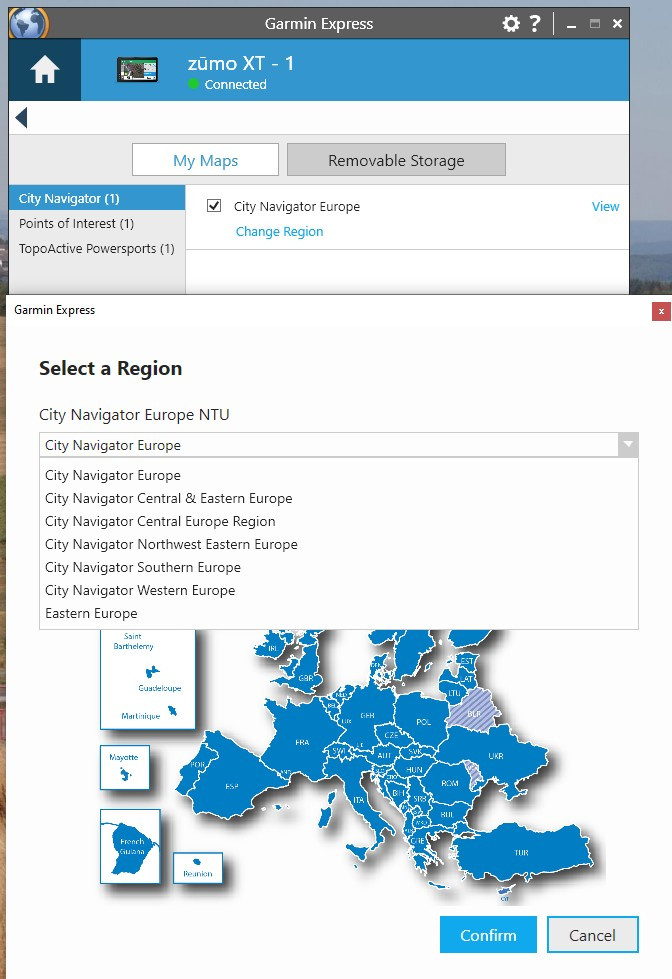The image size is (672, 979).
Task: Choose City Navigator Northwest Eastern Europe
Action: pyautogui.click(x=338, y=544)
